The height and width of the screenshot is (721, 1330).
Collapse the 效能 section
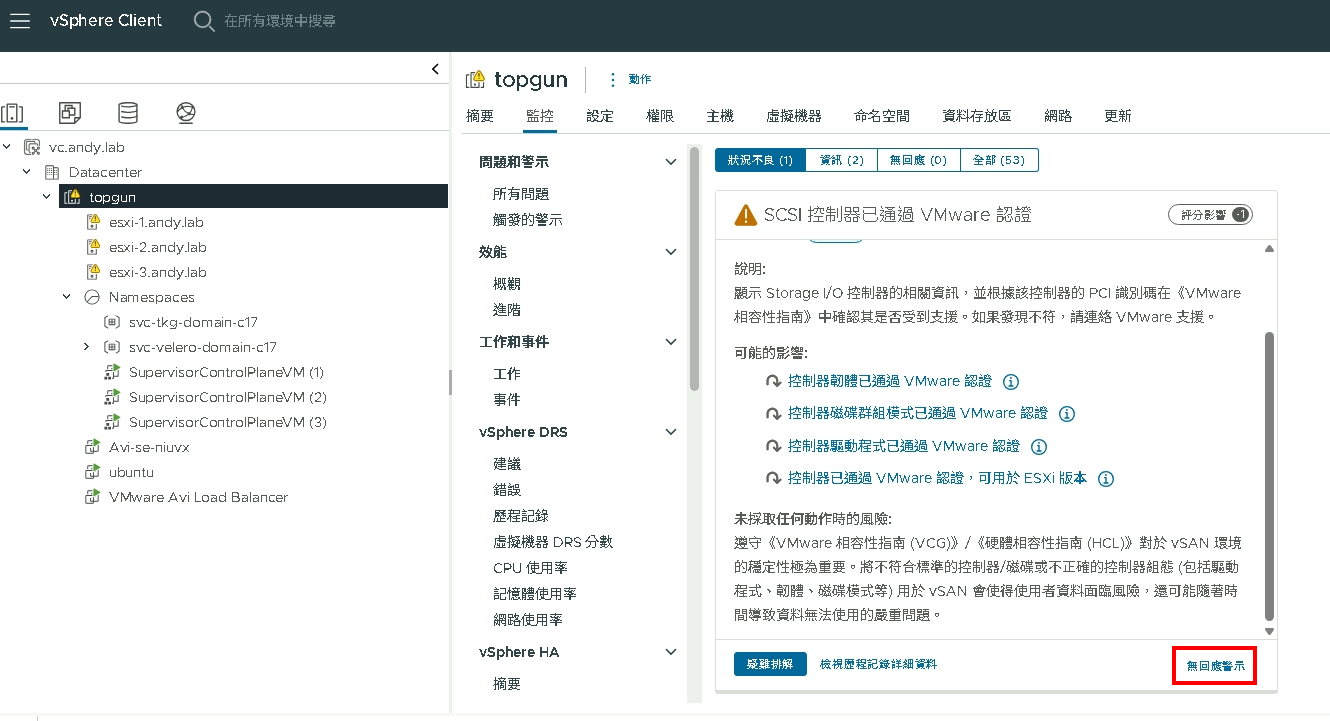pos(671,252)
